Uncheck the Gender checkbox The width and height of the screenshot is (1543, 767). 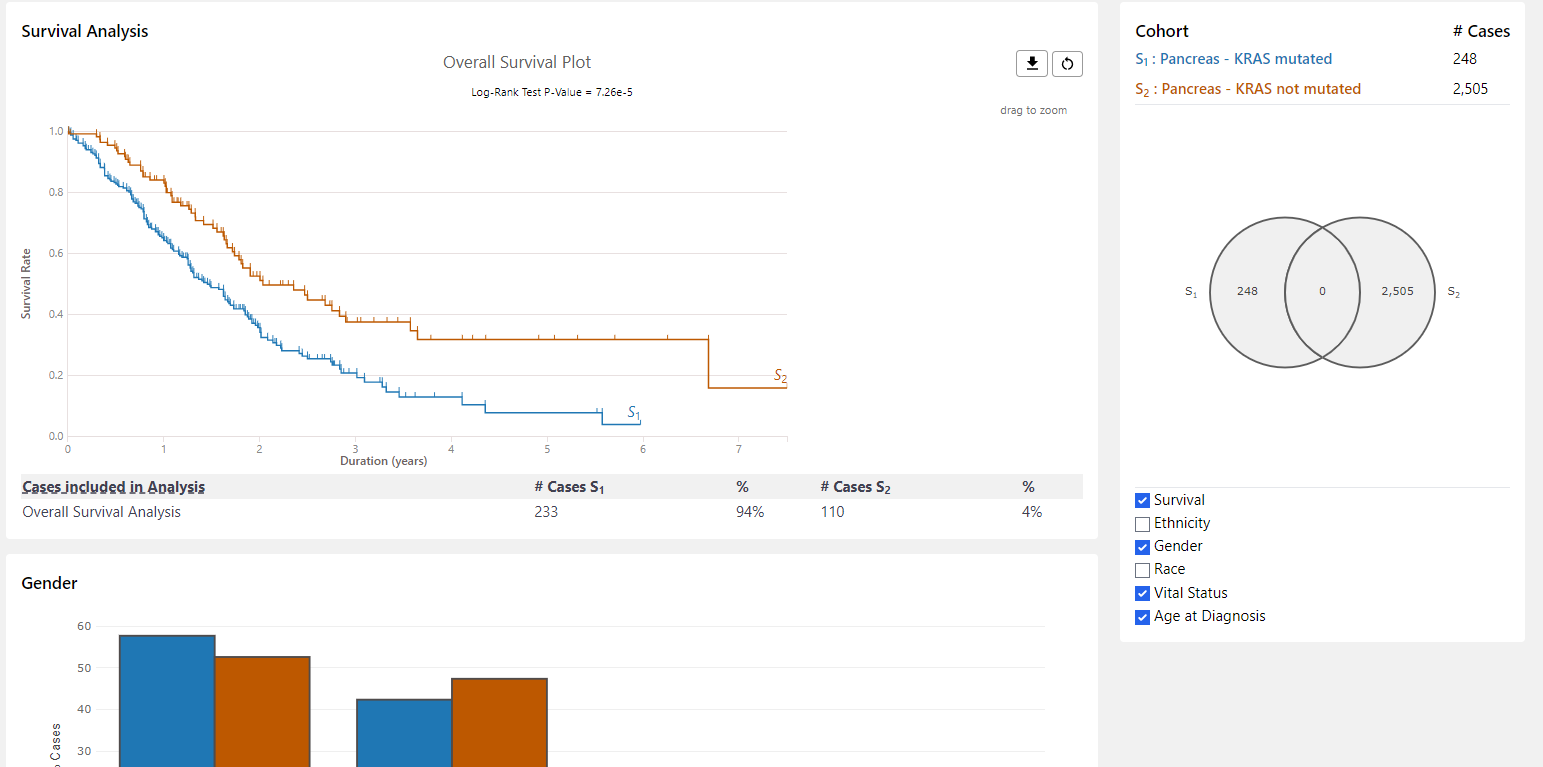[1143, 547]
